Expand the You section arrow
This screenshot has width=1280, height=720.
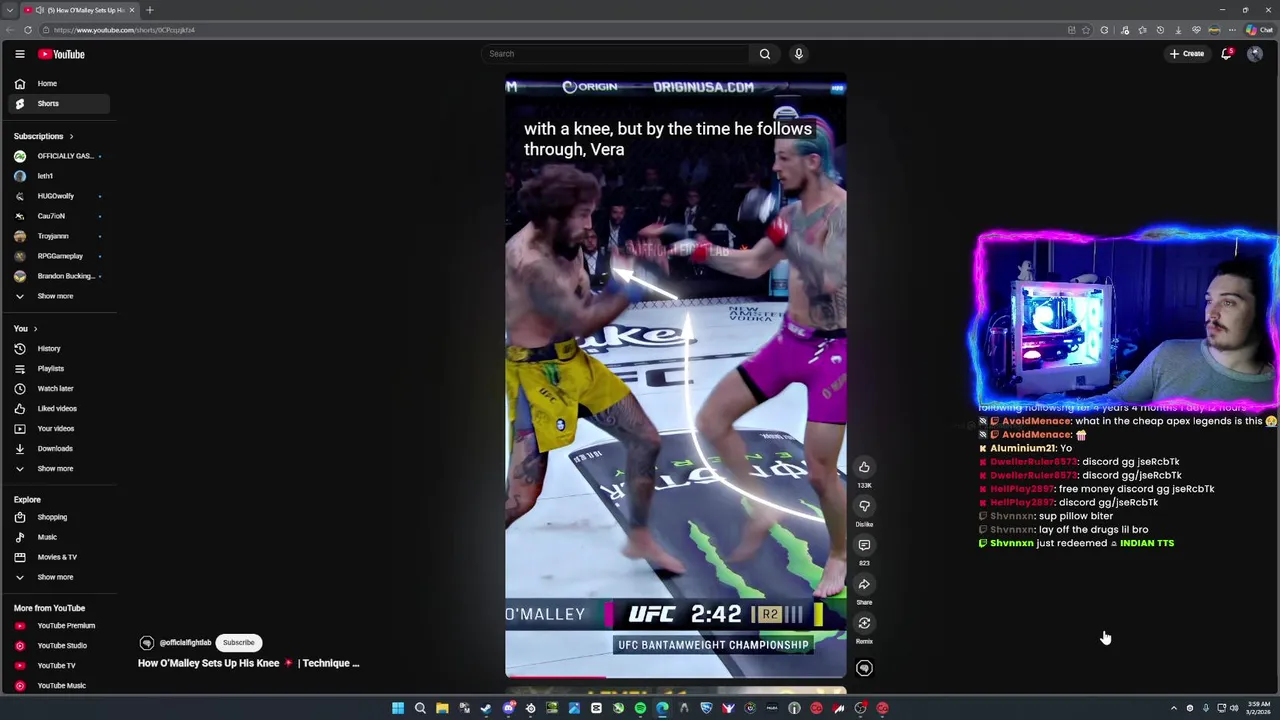pos(35,329)
